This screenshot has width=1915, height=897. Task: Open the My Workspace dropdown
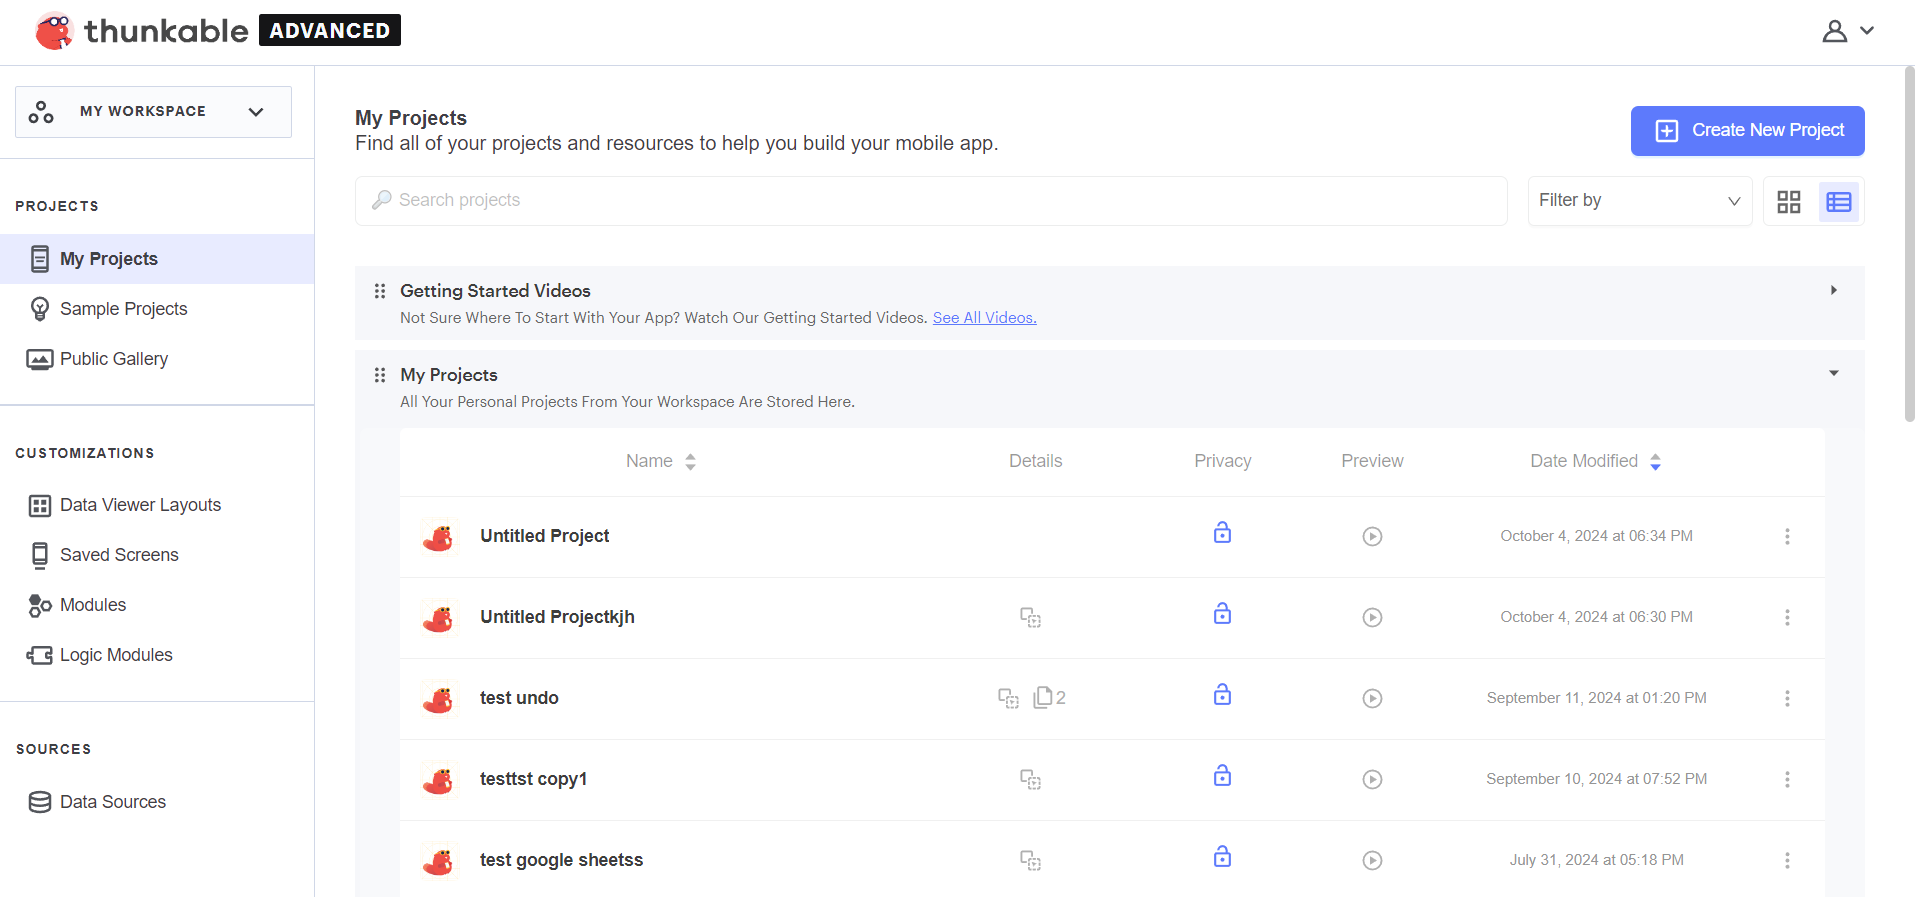pyautogui.click(x=153, y=112)
